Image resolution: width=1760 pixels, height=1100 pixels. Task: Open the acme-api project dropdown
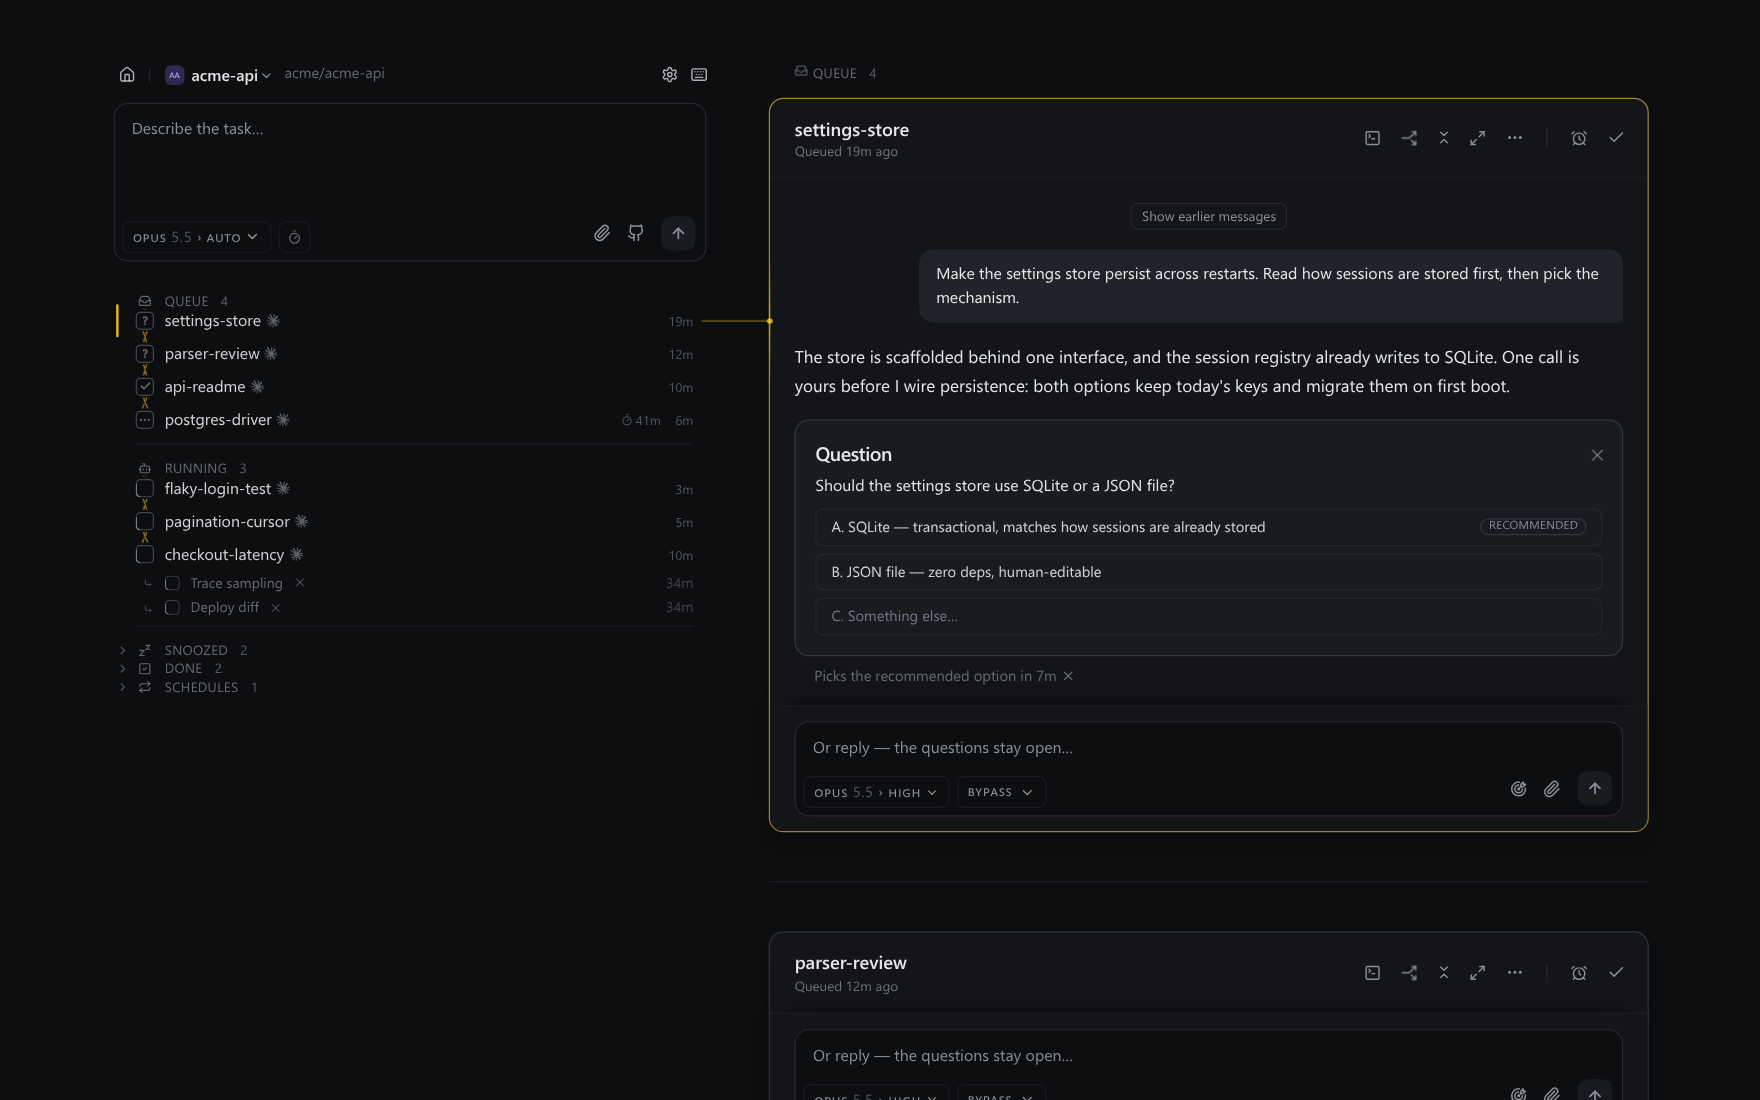click(218, 75)
